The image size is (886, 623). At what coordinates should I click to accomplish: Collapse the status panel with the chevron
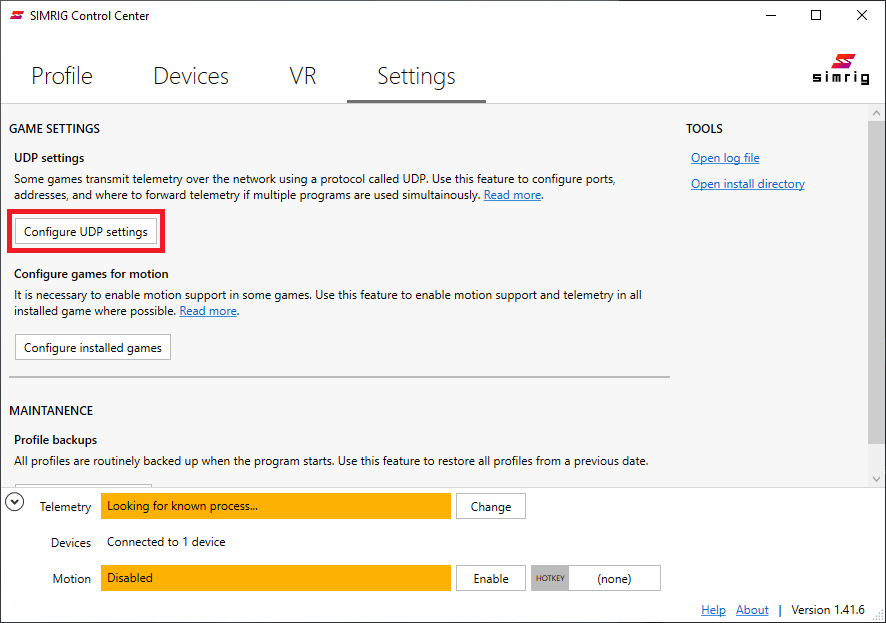coord(15,502)
